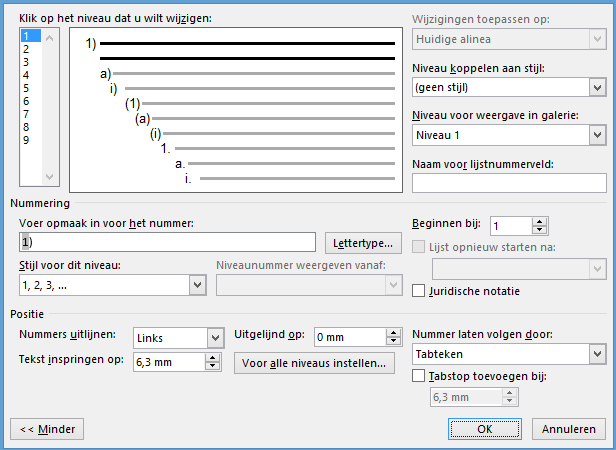
Task: Select level 3 in the level list
Action: click(x=26, y=62)
